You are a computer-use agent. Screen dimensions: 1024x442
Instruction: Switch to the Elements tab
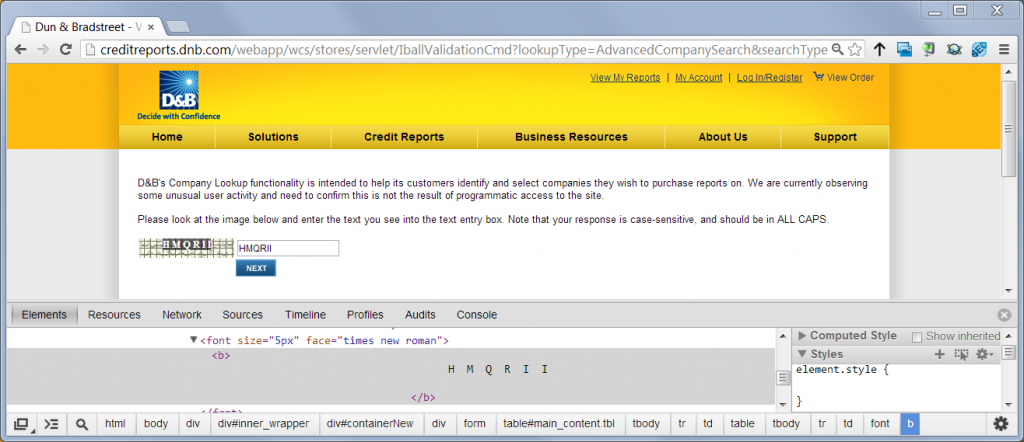(x=44, y=315)
